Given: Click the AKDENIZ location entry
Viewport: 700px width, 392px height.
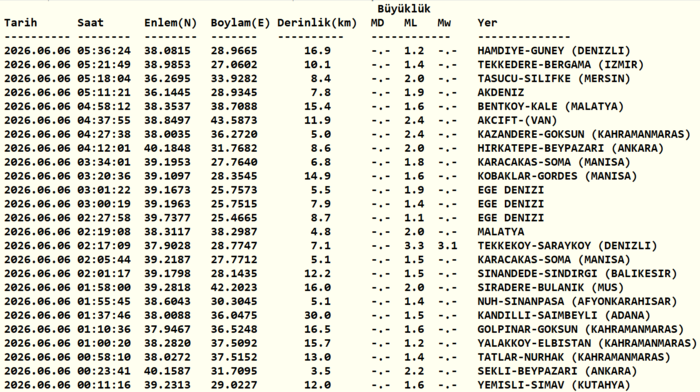Looking at the screenshot, I should (500, 92).
